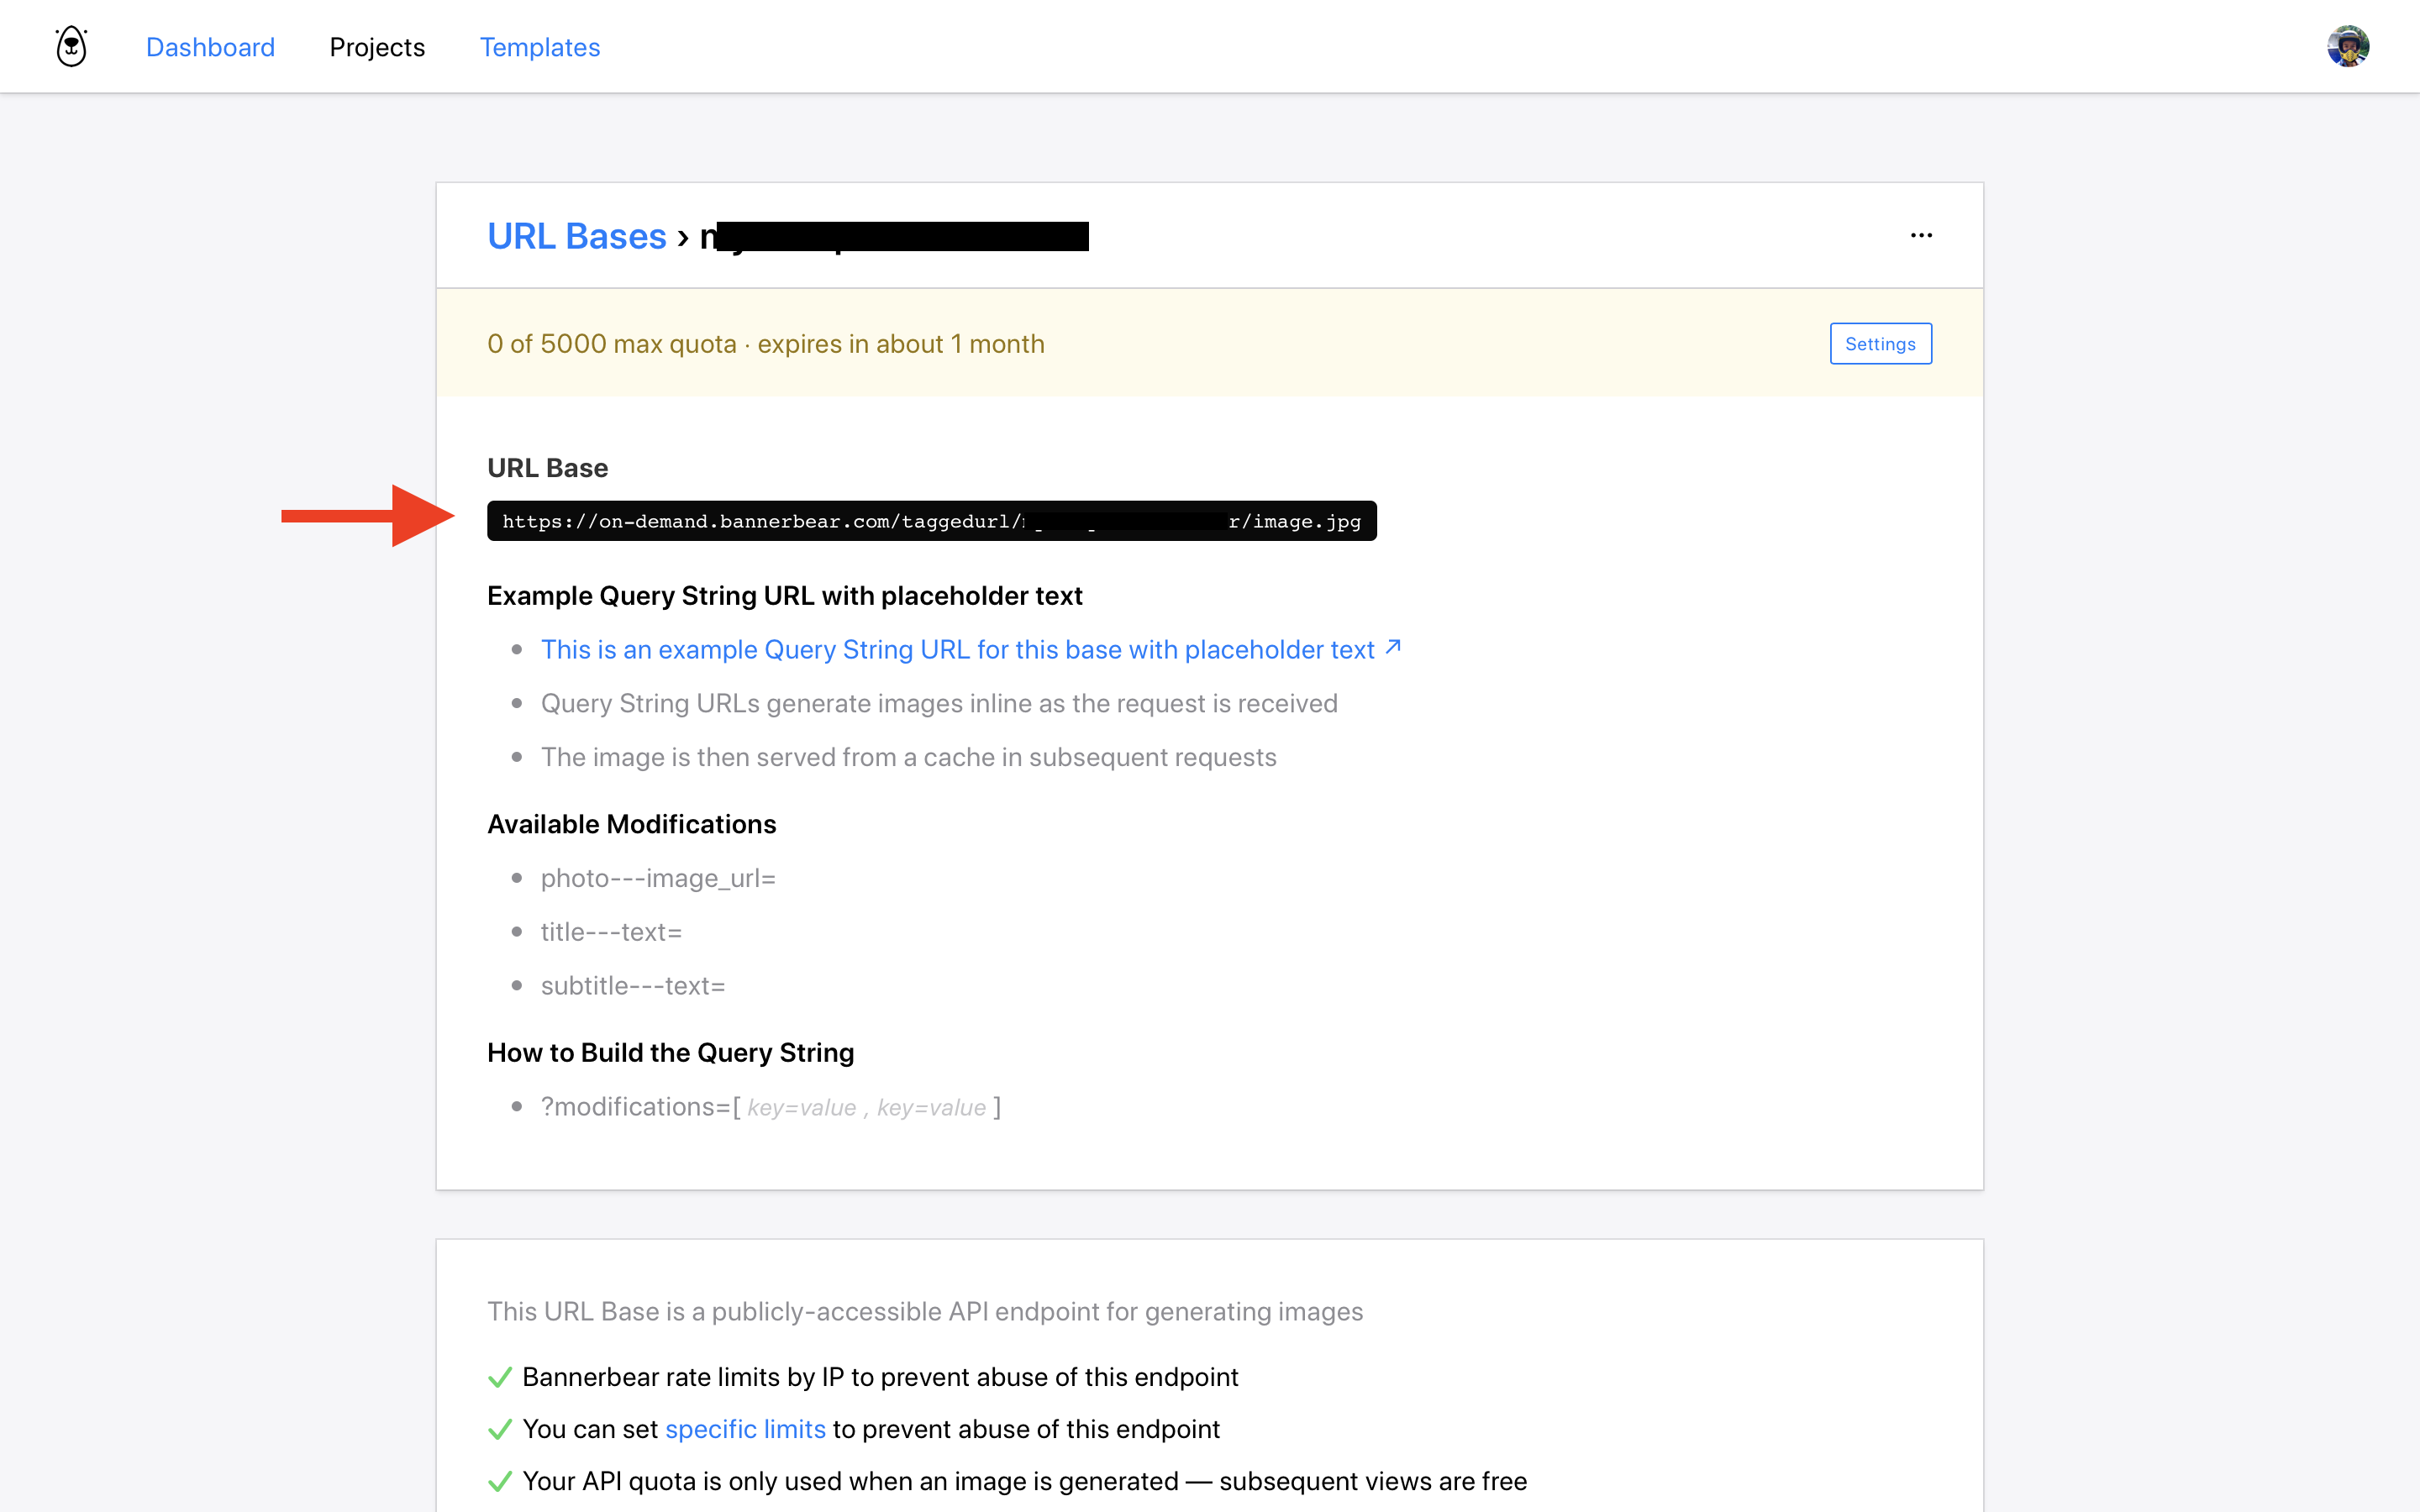Viewport: 2420px width, 1512px height.
Task: Switch to the Templates section
Action: pyautogui.click(x=539, y=47)
